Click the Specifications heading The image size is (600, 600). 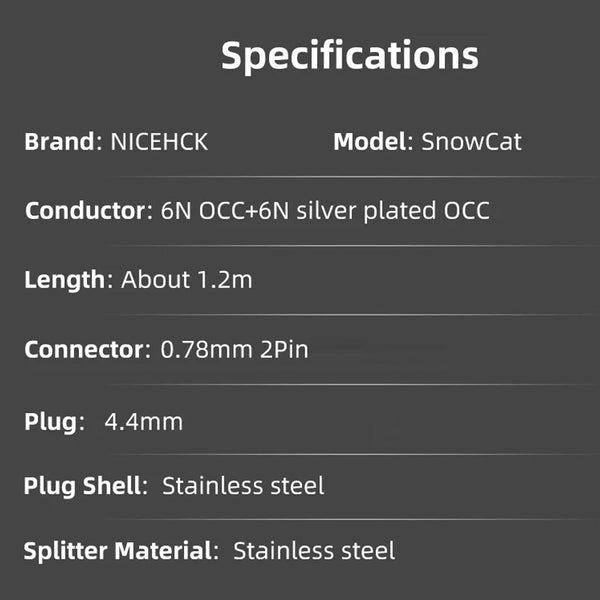pos(349,55)
